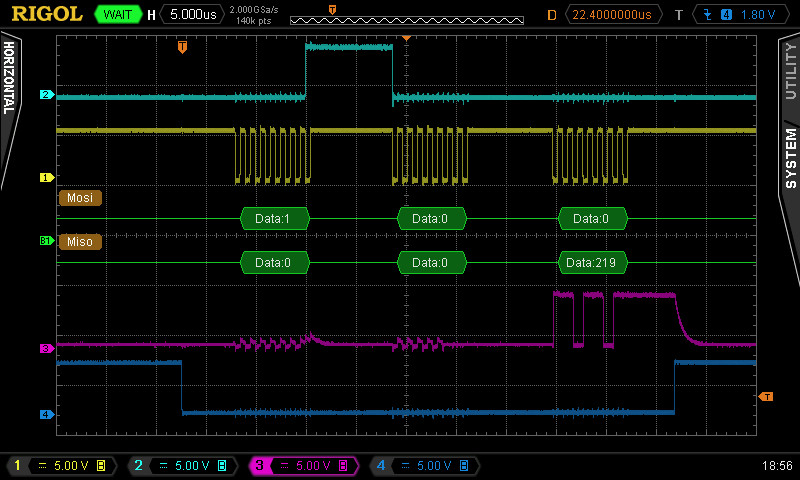
Task: Open the 1.80 V trigger level setting
Action: click(757, 15)
